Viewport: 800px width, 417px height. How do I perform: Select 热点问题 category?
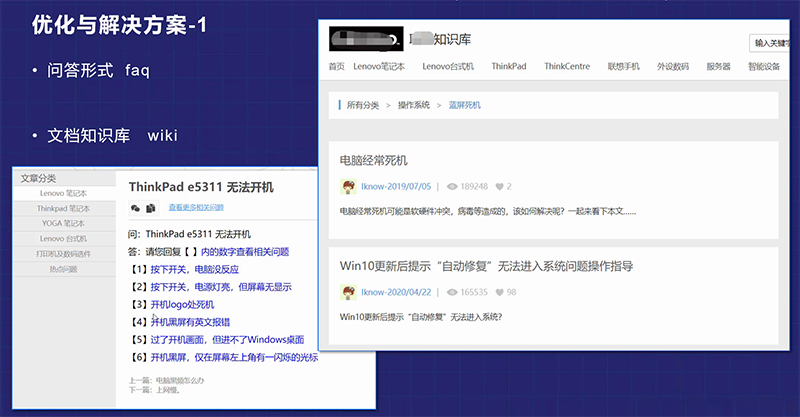pos(64,269)
